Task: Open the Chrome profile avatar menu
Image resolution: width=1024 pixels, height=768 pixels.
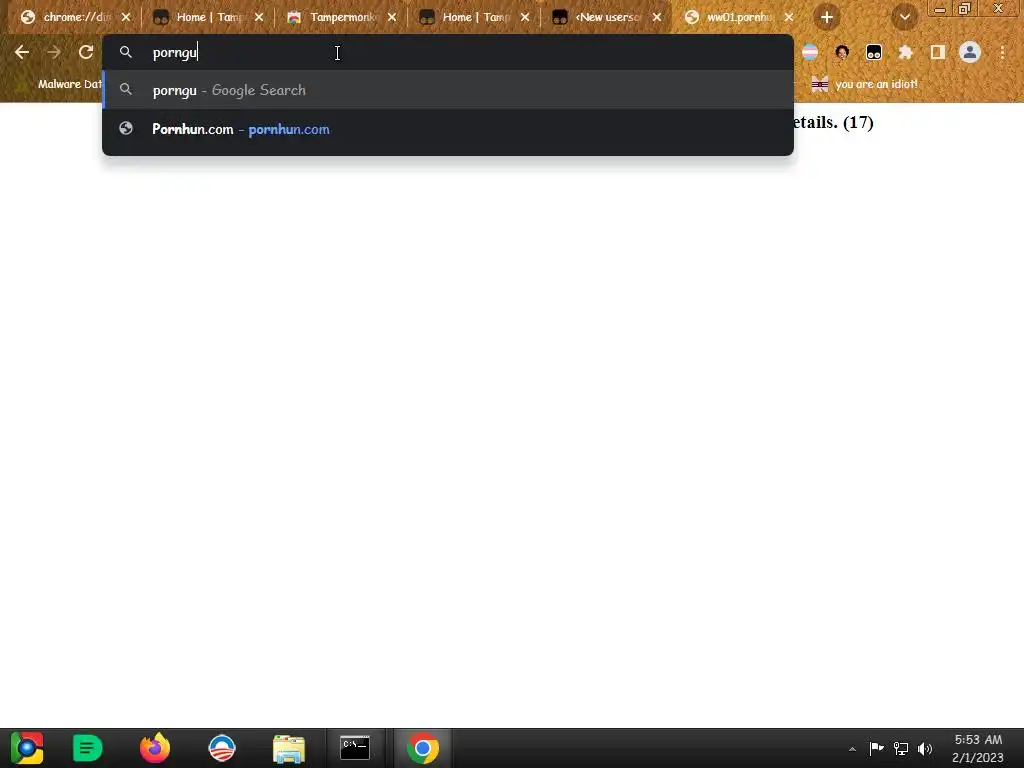Action: click(970, 52)
